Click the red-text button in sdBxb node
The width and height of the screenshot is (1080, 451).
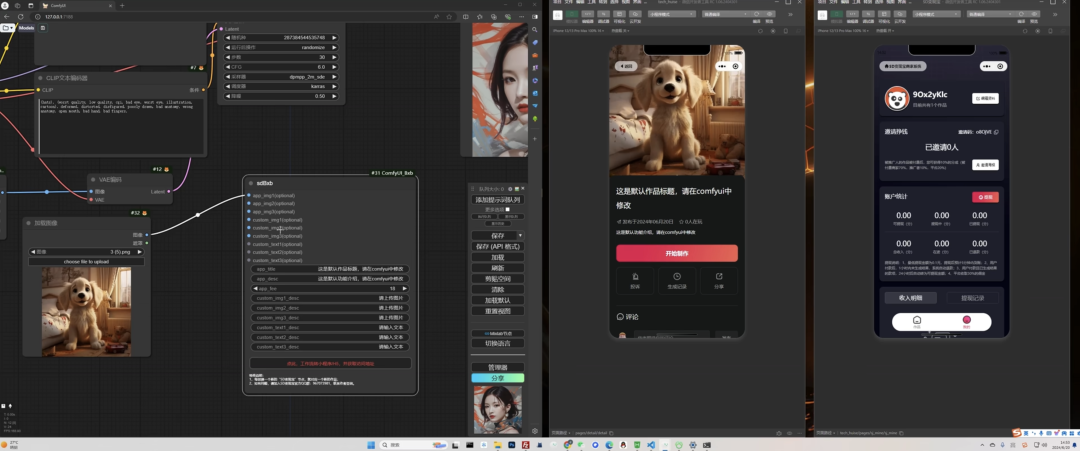point(330,363)
